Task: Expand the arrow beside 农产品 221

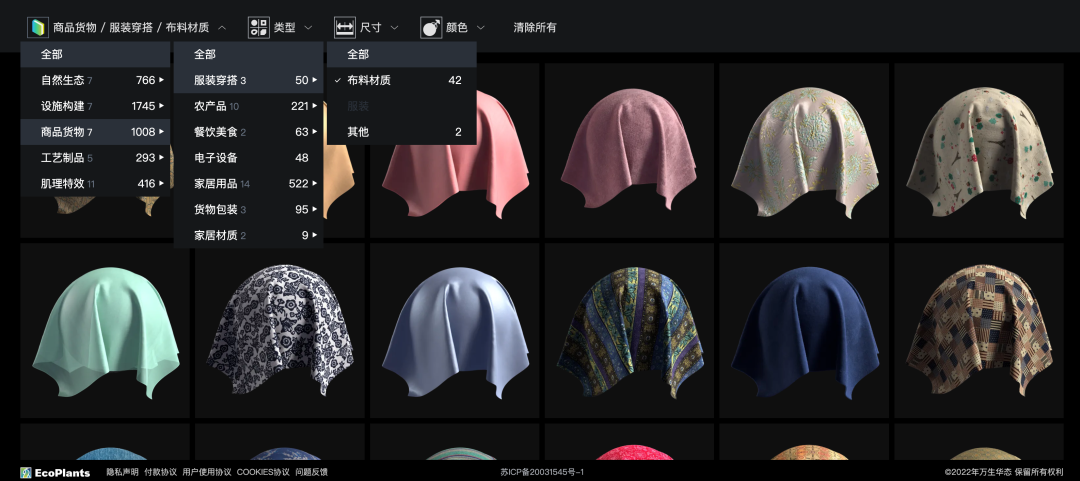Action: (315, 106)
